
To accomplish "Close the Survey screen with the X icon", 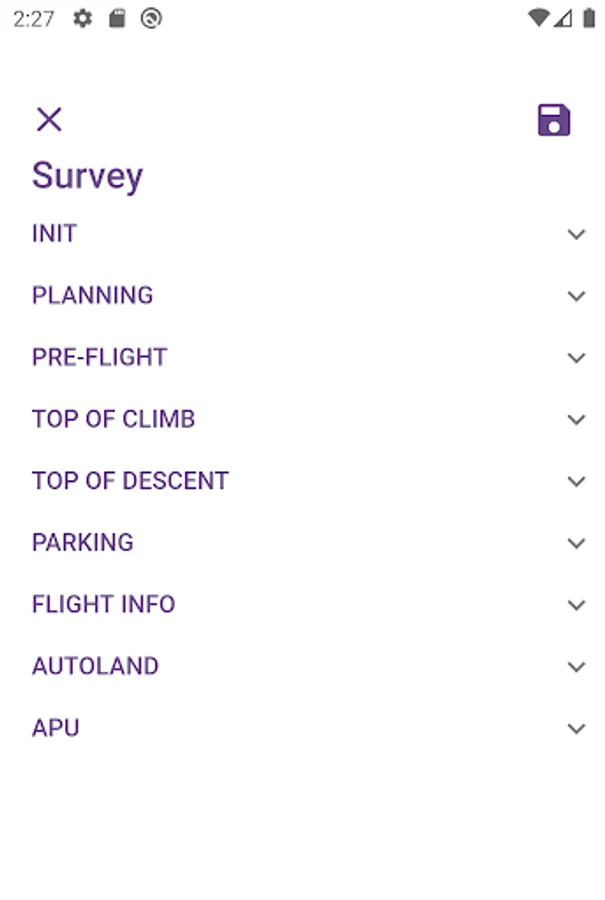I will click(49, 120).
